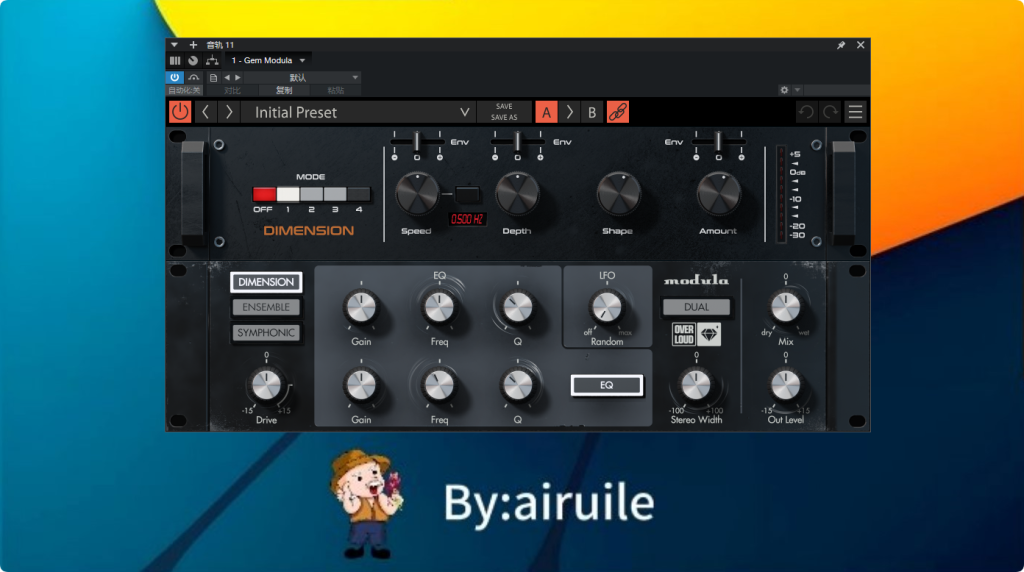Screen dimensions: 1024x572
Task: Open the host window triangle menu
Action: 174,45
